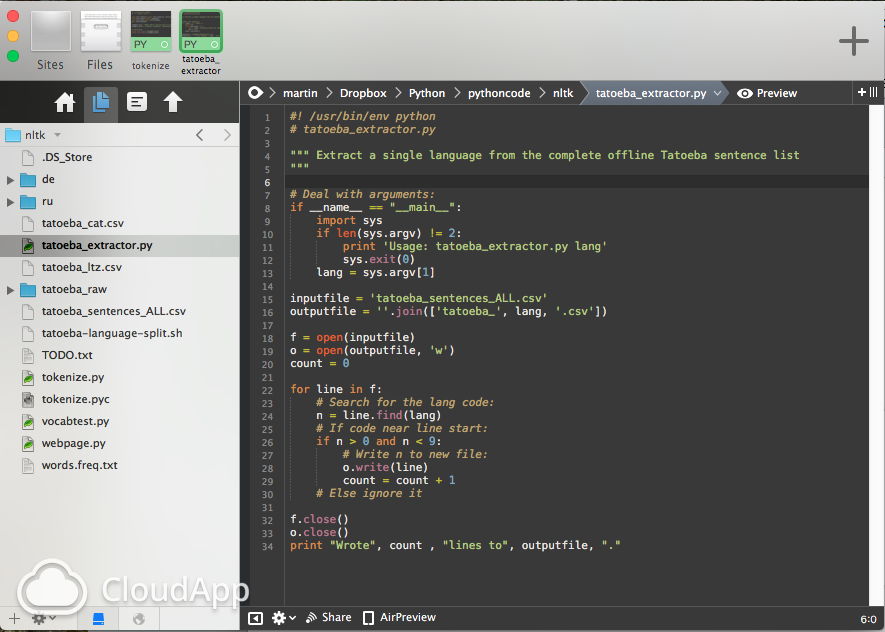Expand the tatoeba_raw folder

tap(10, 290)
